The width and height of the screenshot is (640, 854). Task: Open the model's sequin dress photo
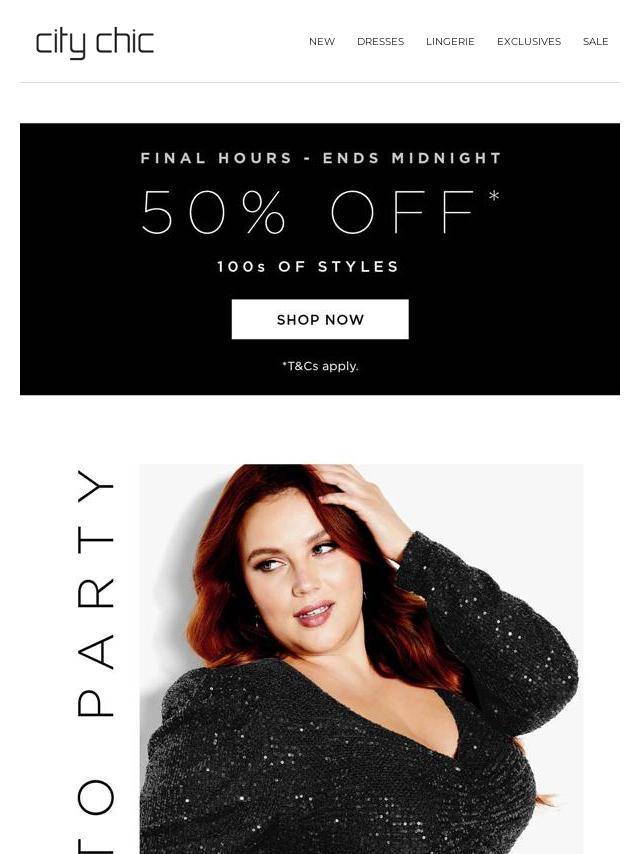point(361,659)
